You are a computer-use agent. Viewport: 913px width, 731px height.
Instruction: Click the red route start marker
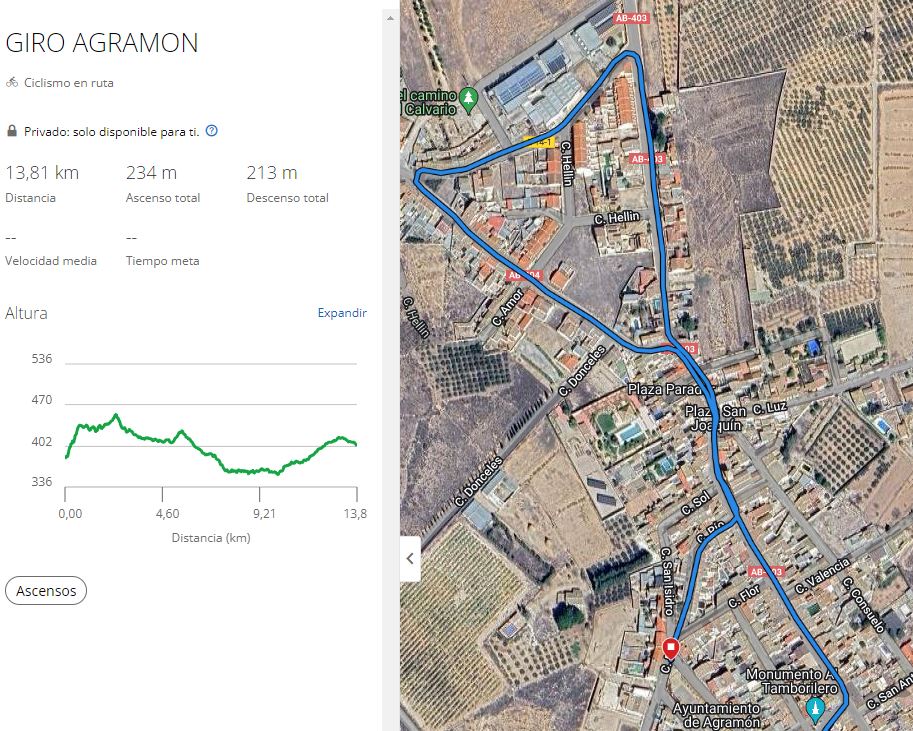(x=671, y=649)
